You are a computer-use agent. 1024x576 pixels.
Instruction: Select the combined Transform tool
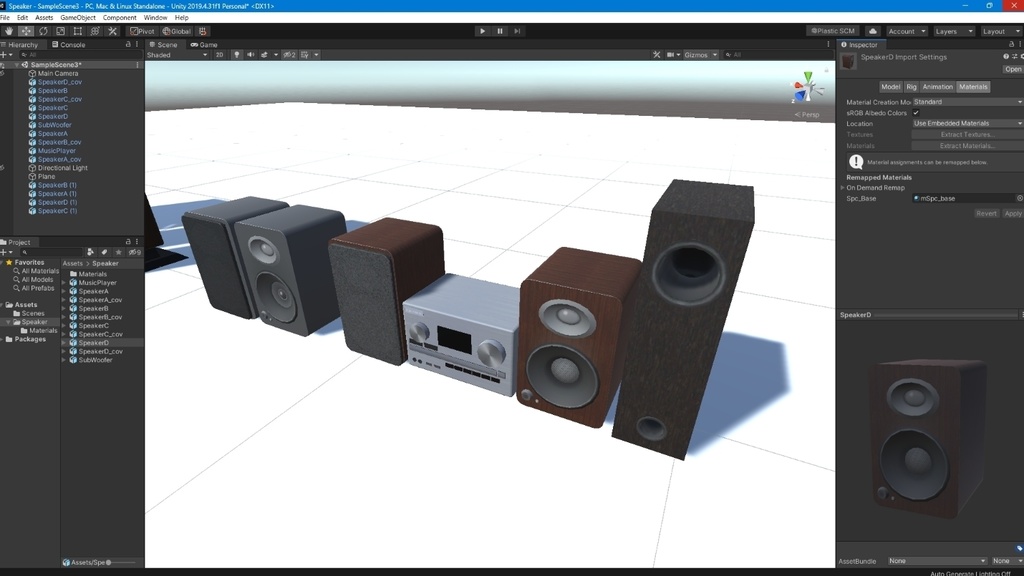[x=95, y=31]
